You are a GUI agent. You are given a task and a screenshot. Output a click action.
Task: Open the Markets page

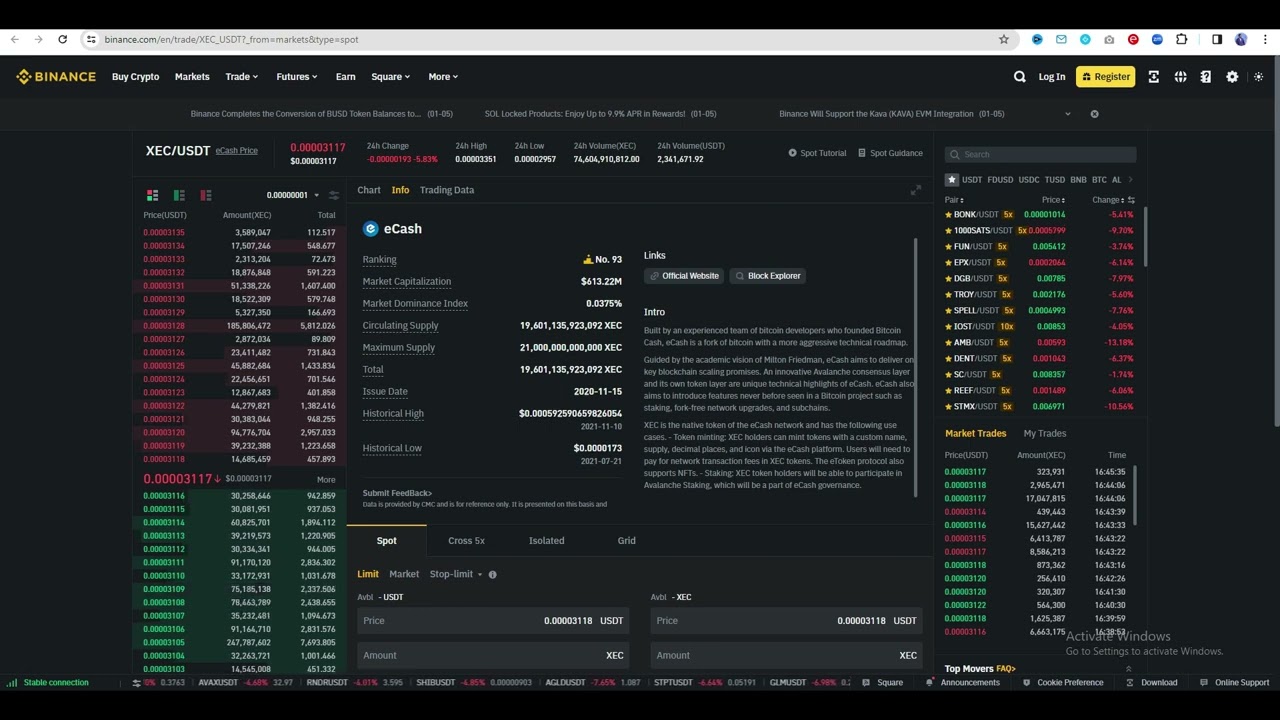192,77
